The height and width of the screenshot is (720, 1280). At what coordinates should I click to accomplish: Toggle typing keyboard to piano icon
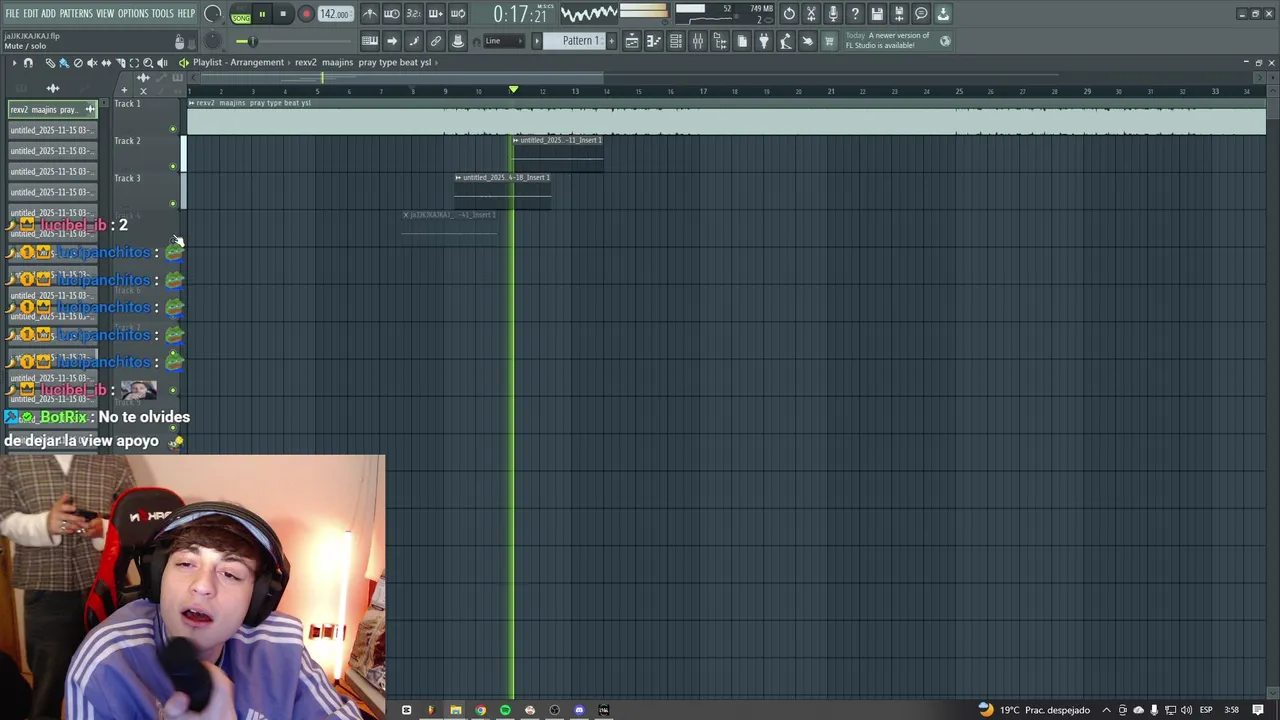coord(370,41)
